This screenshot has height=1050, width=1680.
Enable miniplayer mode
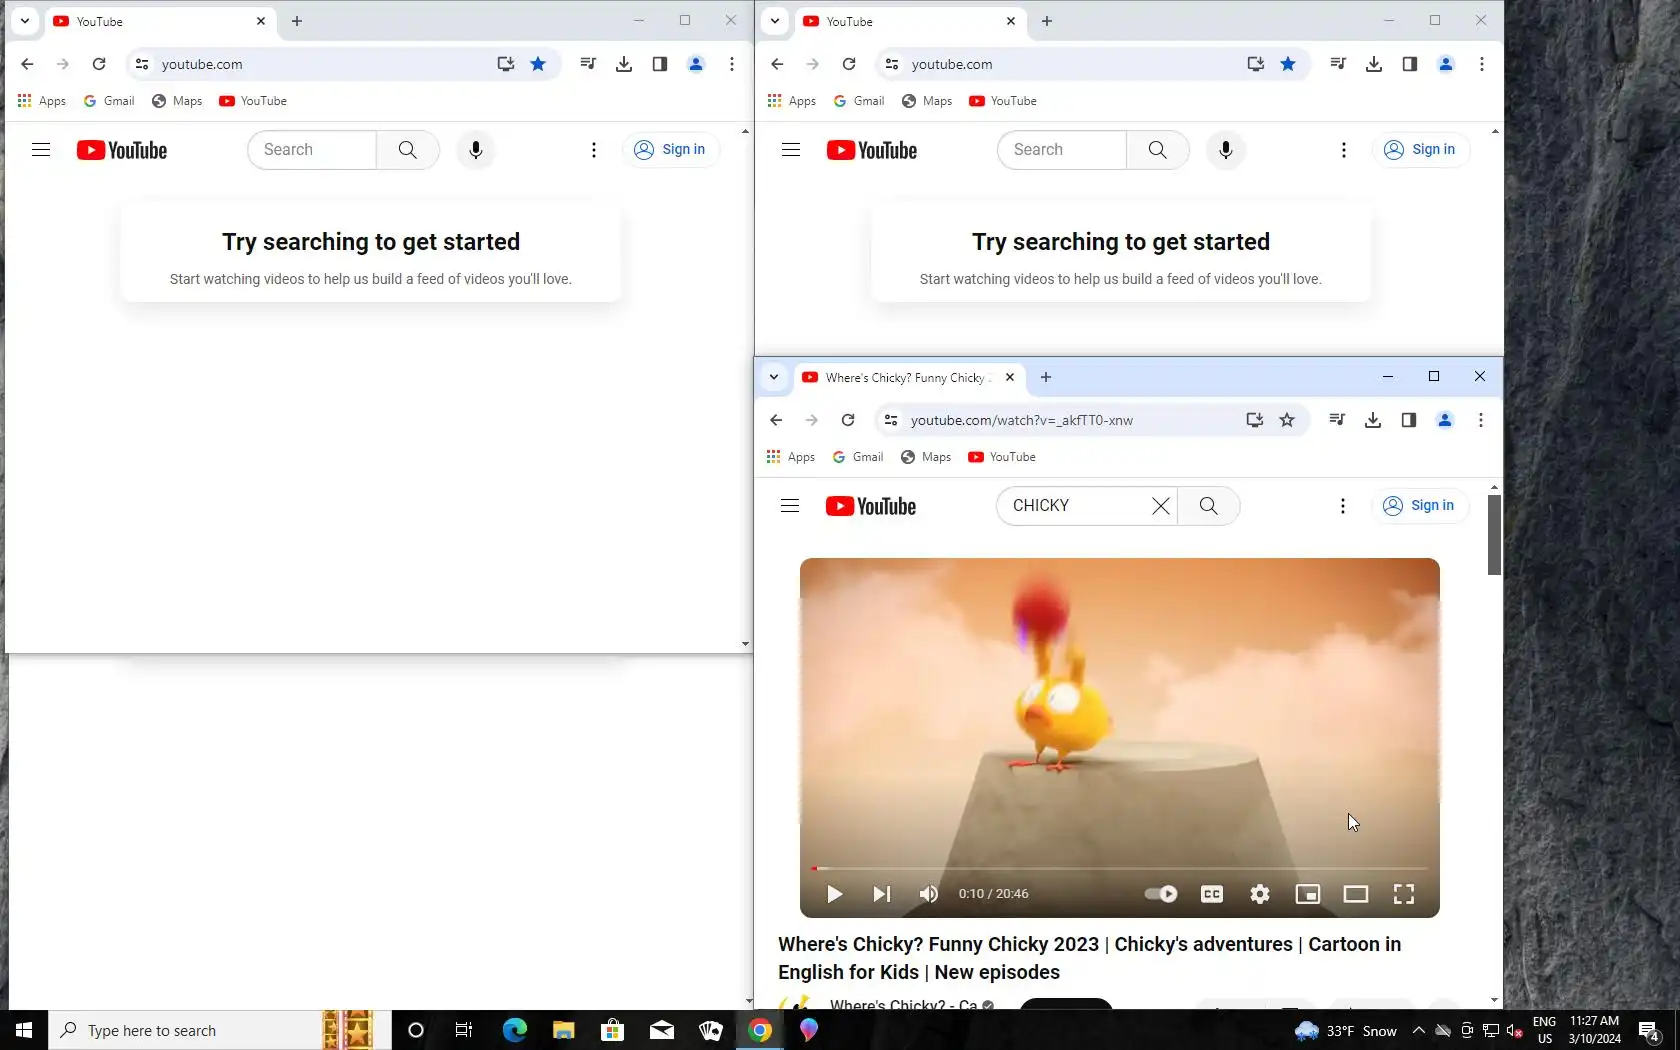tap(1308, 894)
